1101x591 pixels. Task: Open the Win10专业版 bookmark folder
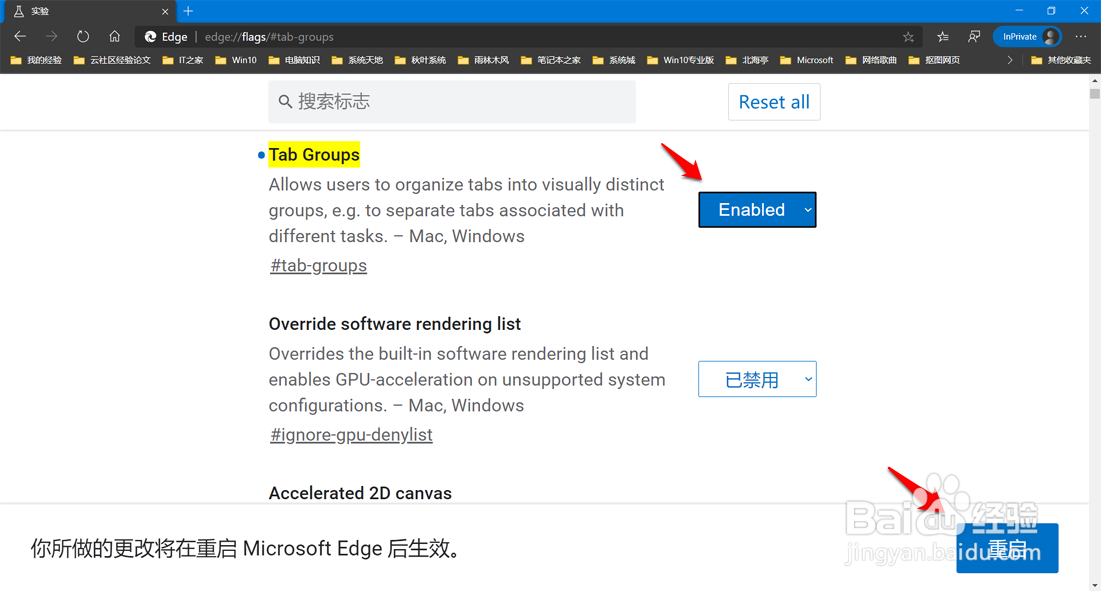680,60
